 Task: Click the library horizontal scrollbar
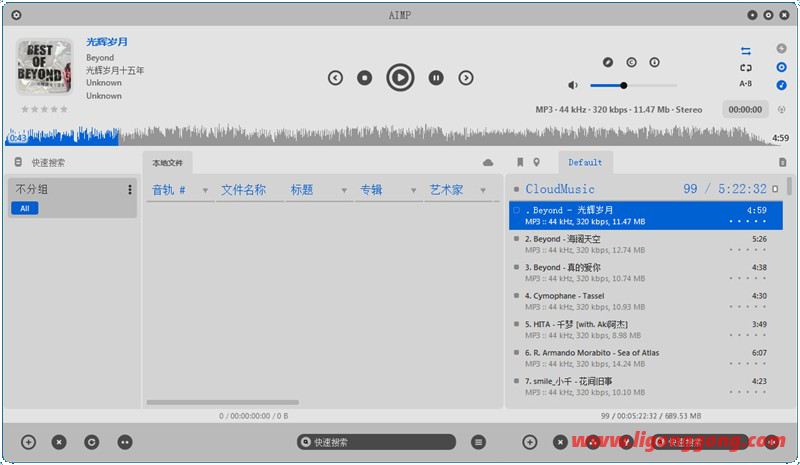222,402
